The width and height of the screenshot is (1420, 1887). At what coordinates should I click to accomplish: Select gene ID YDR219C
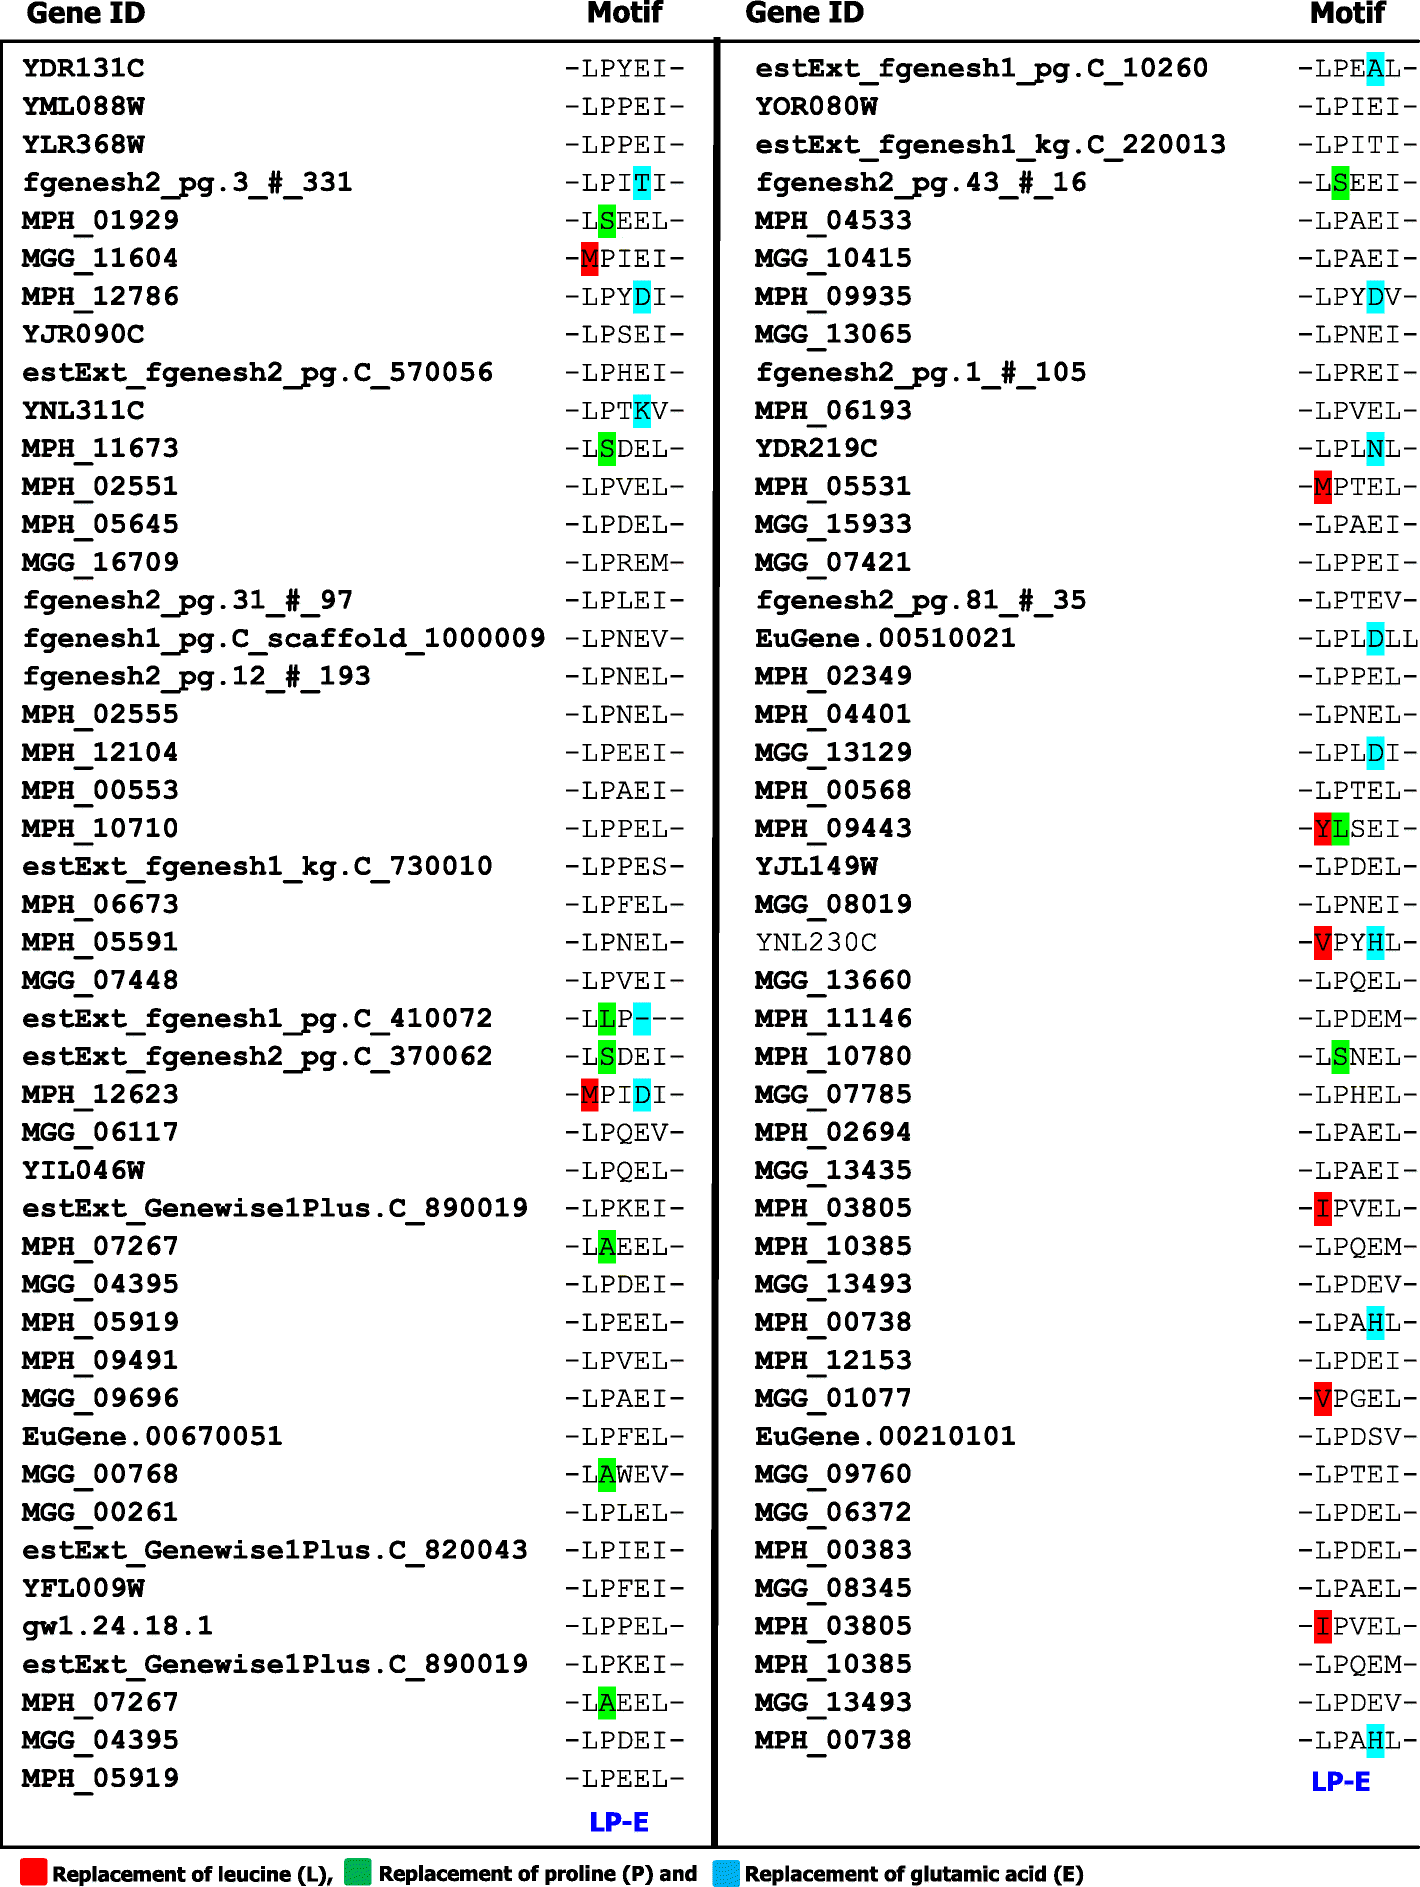pos(817,448)
